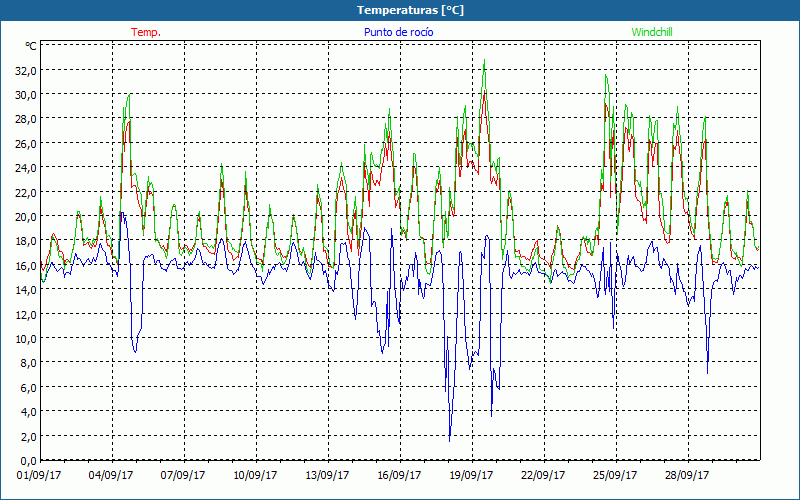
Task: Click the °C unit label on axis
Action: click(x=31, y=46)
